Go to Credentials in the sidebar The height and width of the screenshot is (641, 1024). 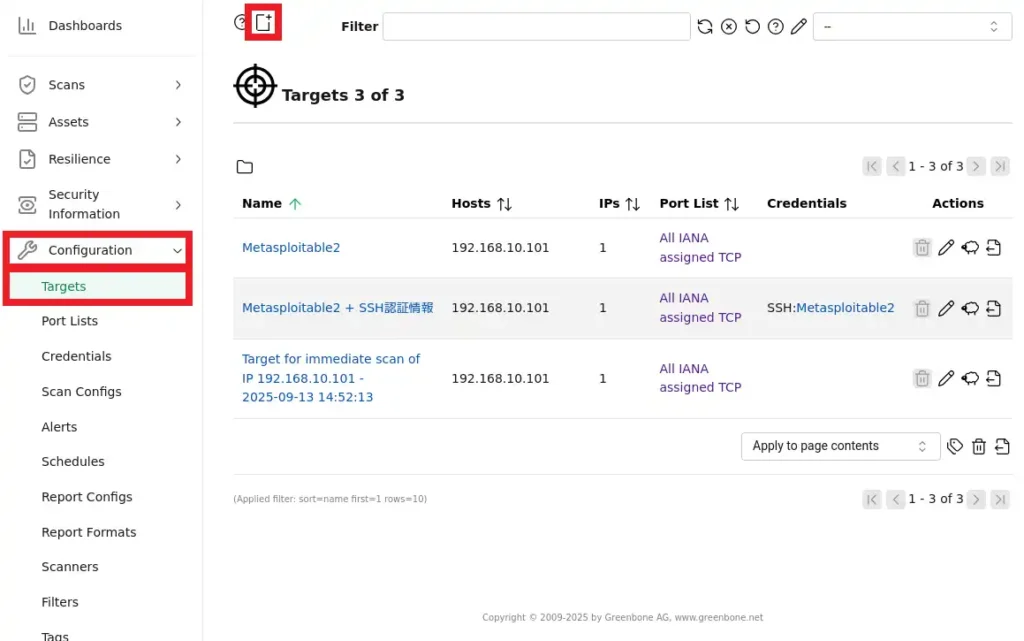76,356
